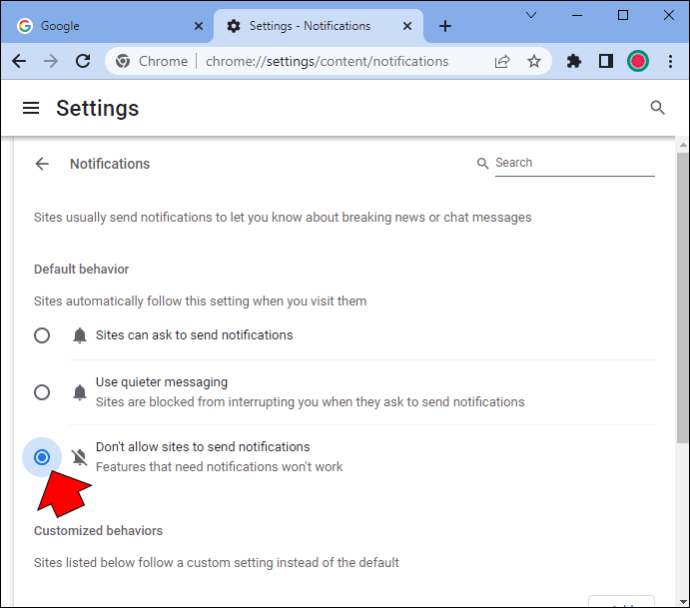Go back using the browser back arrow

pos(19,61)
